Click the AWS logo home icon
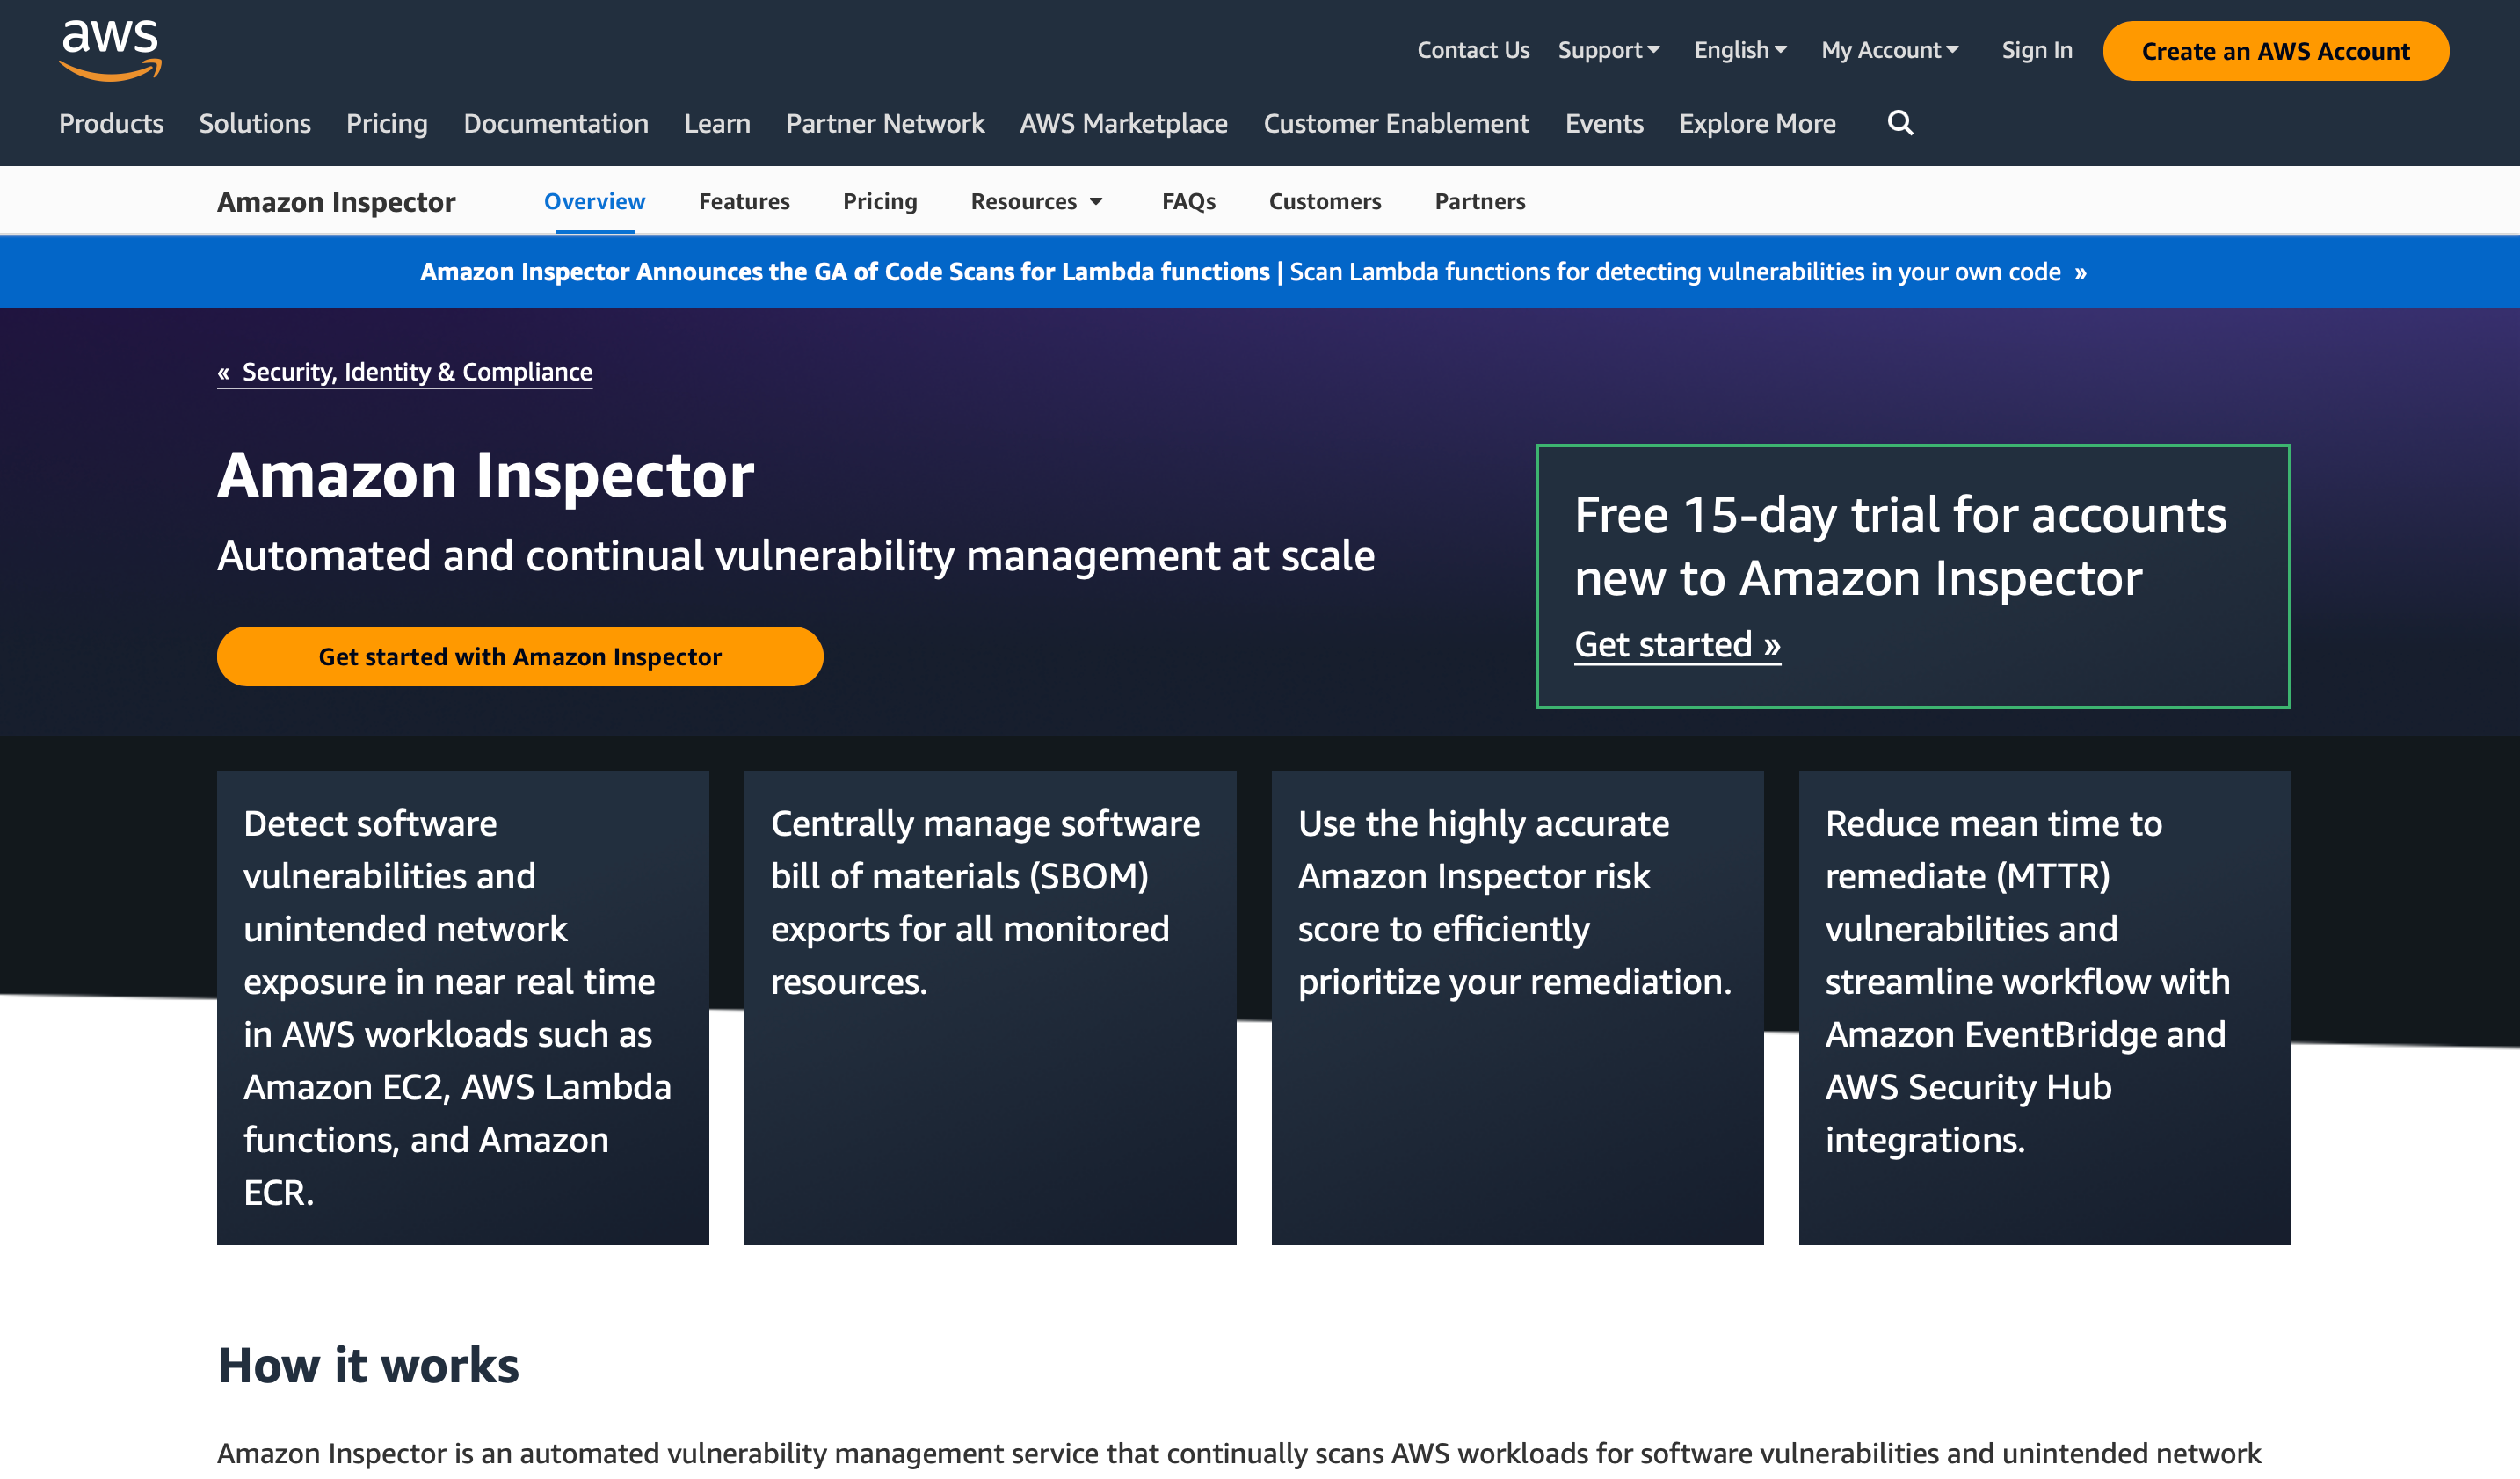The width and height of the screenshot is (2520, 1479). [x=110, y=50]
